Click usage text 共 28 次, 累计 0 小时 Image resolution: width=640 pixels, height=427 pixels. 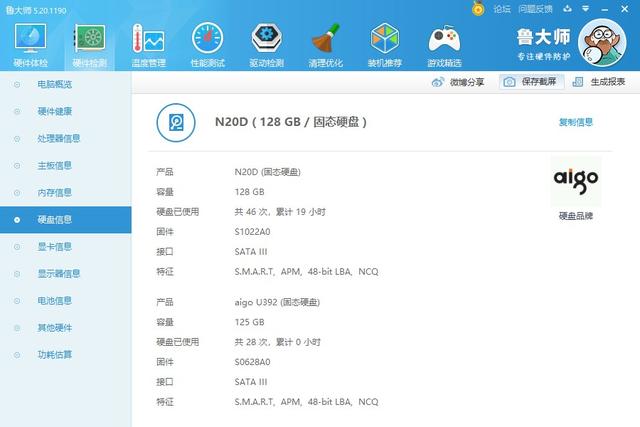[278, 342]
